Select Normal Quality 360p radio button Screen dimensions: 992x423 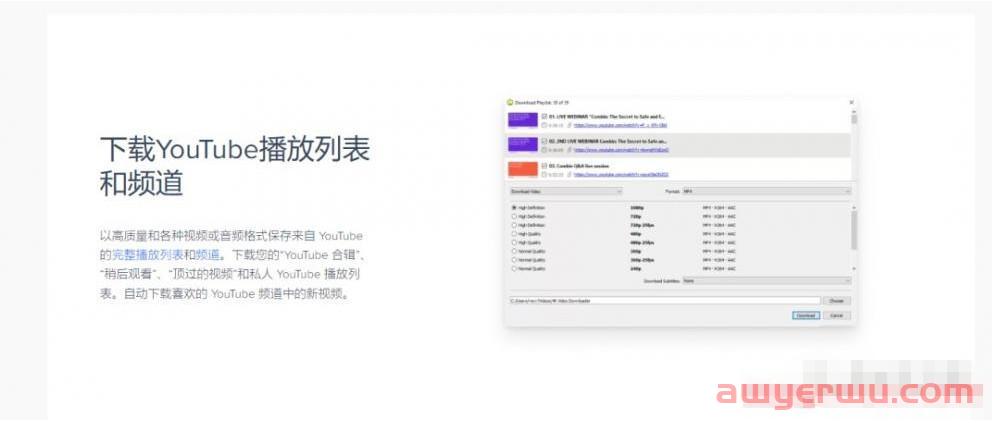(x=514, y=251)
